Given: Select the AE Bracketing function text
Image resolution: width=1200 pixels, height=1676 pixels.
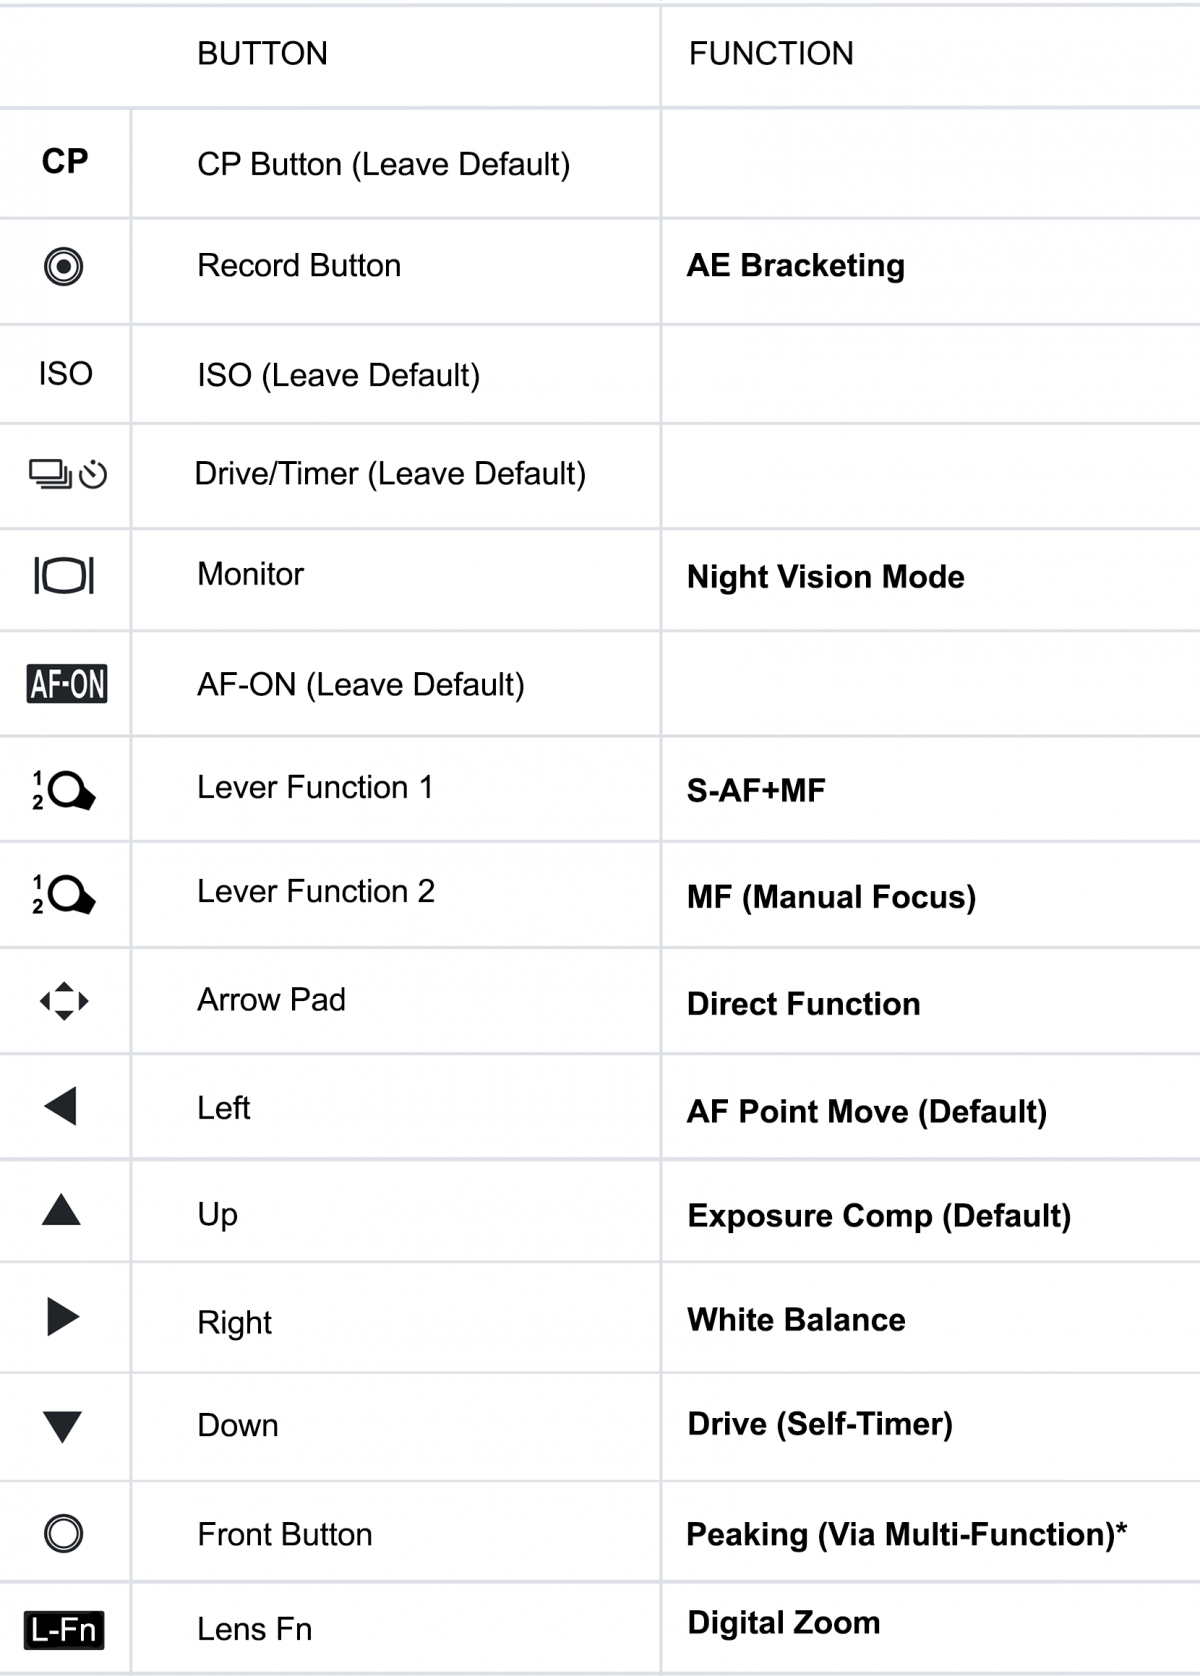Looking at the screenshot, I should point(795,266).
